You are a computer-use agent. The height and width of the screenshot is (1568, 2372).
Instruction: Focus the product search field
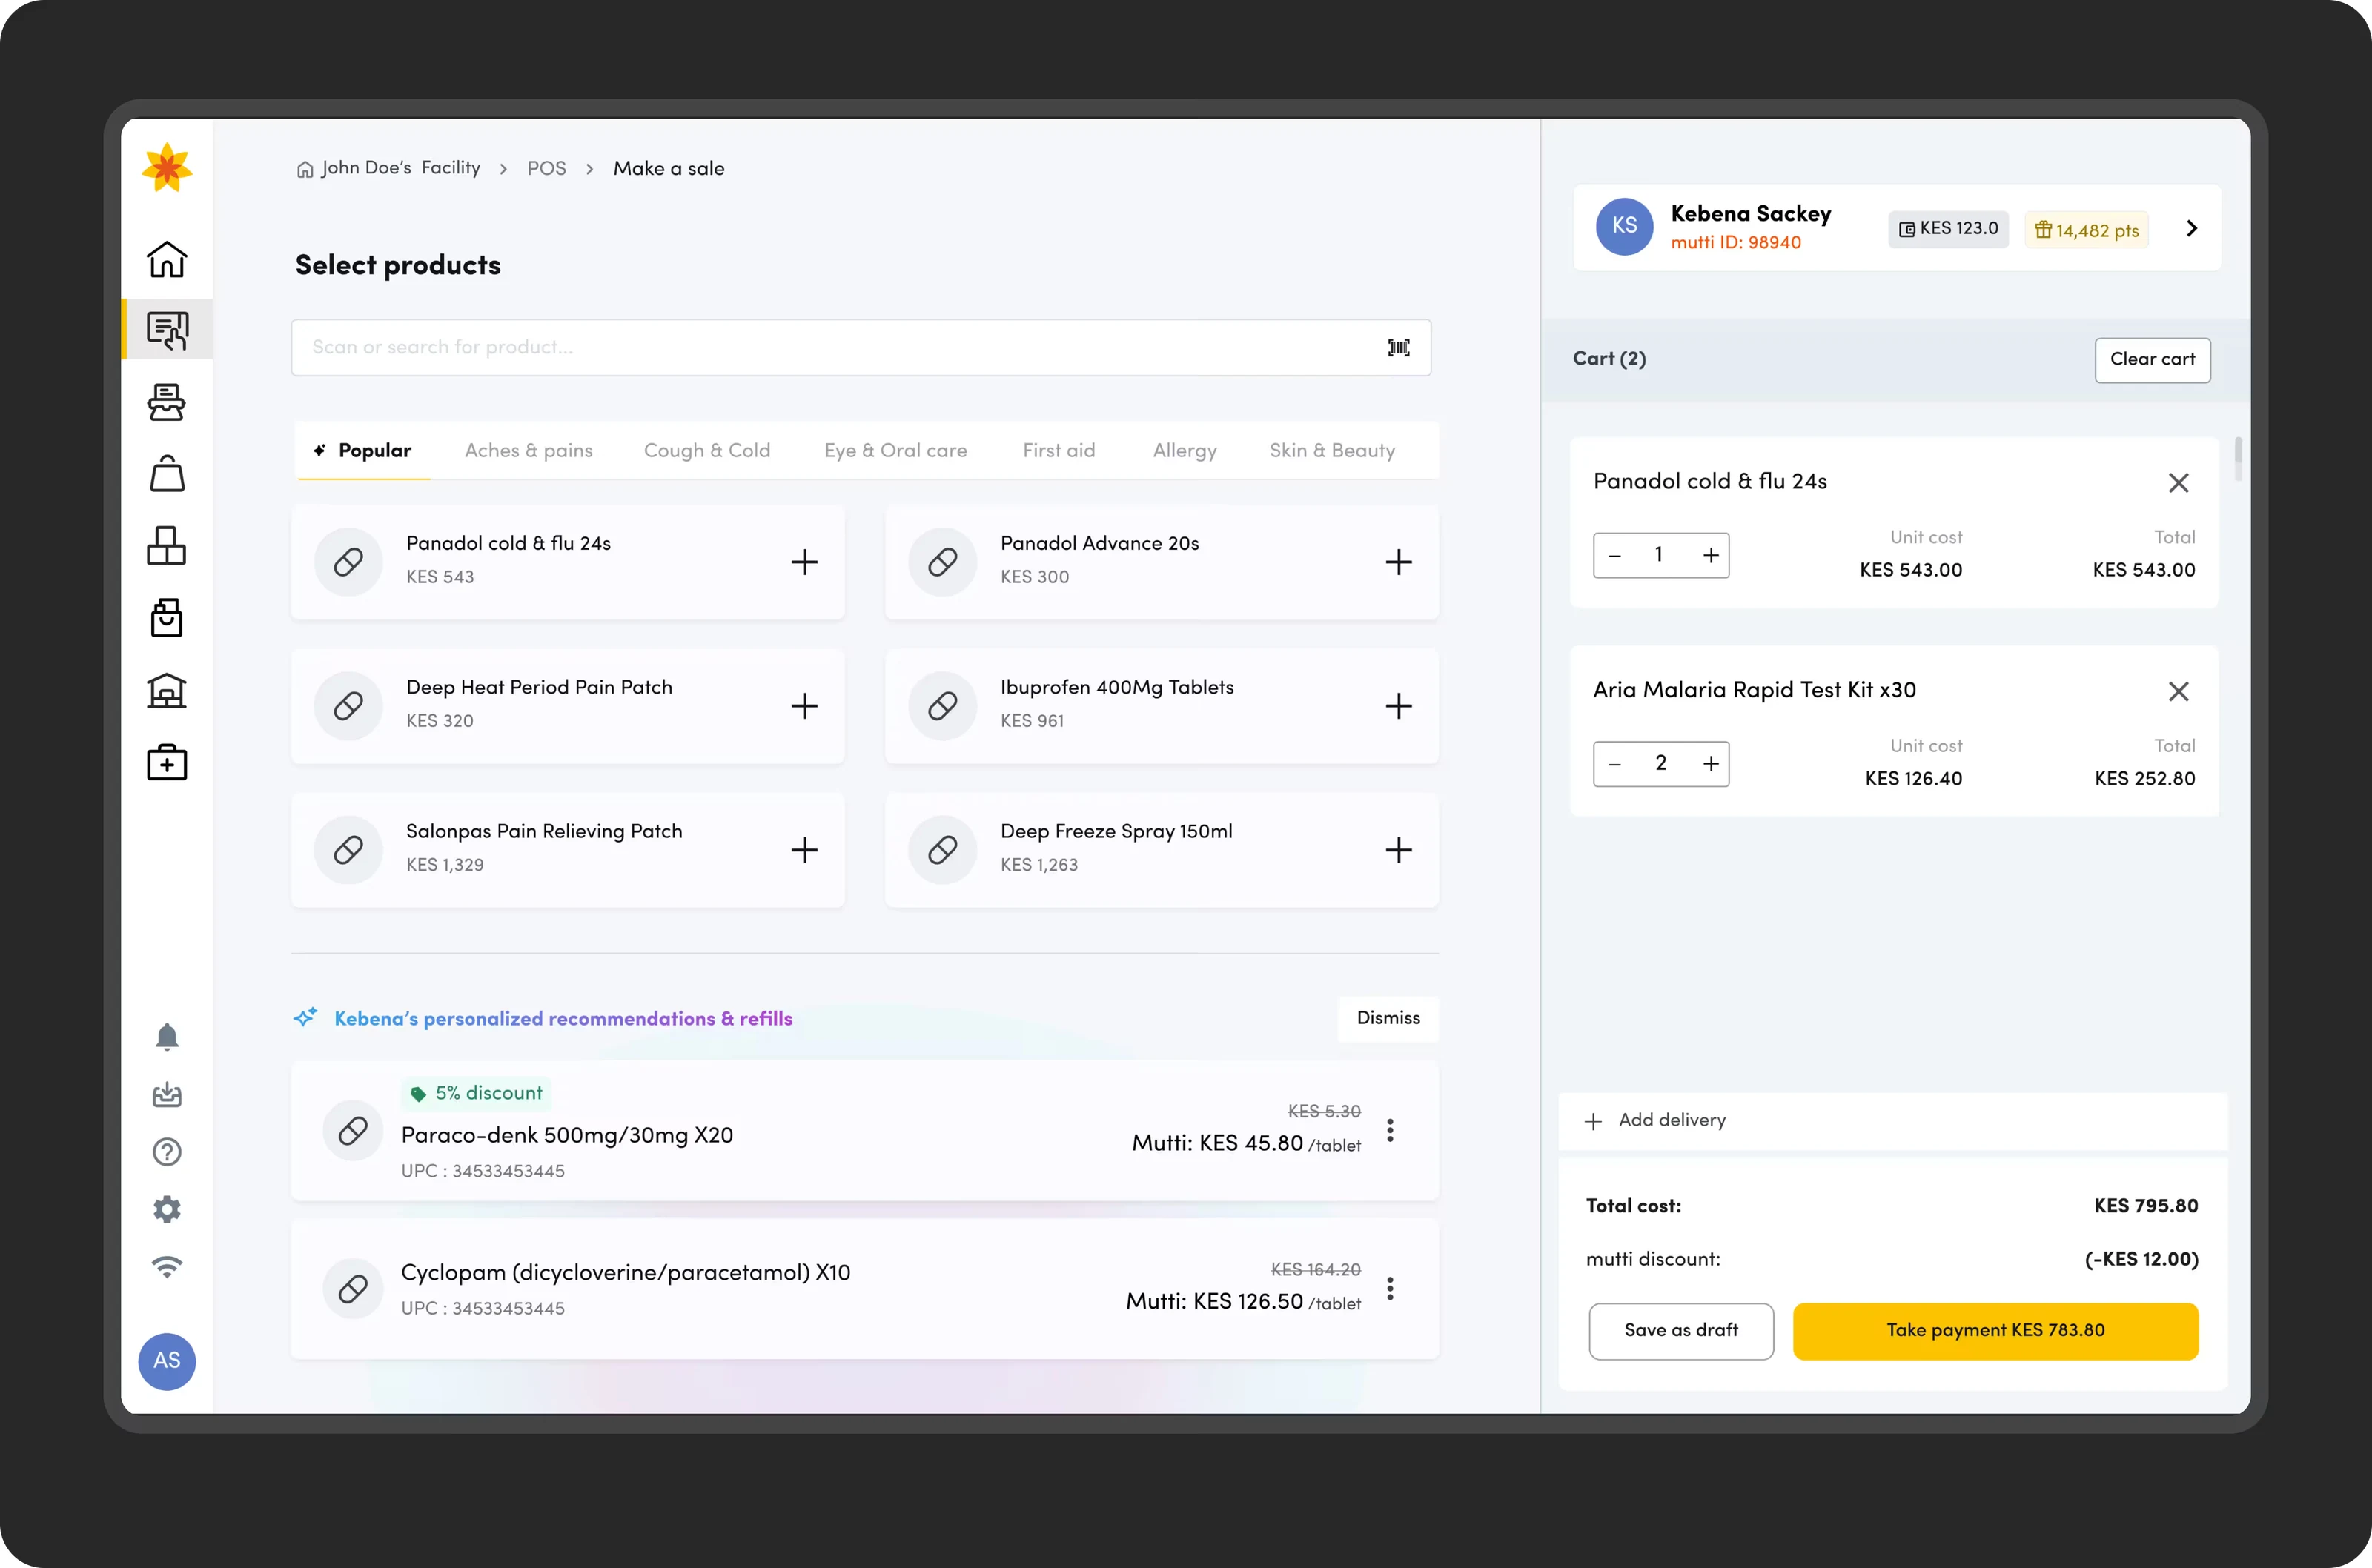coord(860,347)
